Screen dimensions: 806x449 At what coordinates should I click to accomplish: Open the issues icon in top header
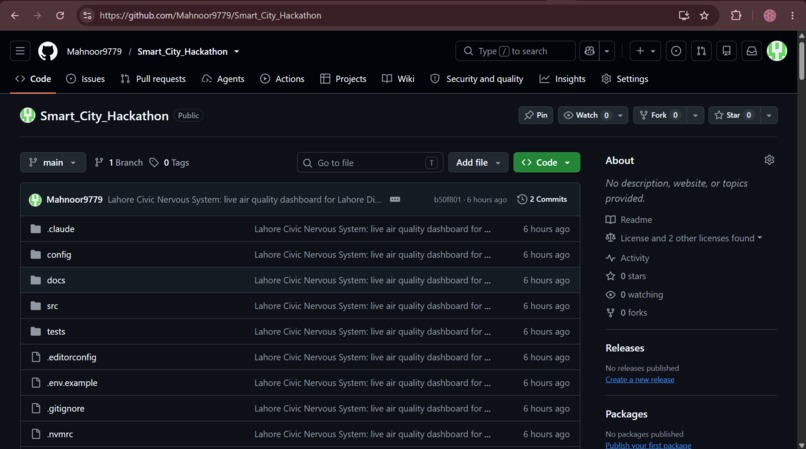(x=676, y=51)
